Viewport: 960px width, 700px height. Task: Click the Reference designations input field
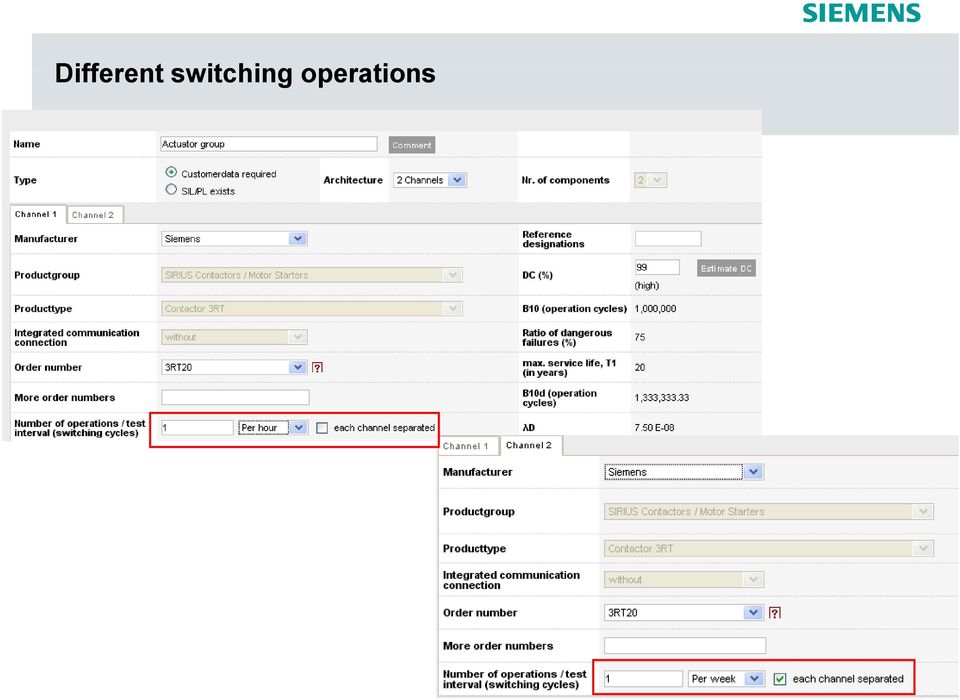[x=668, y=239]
